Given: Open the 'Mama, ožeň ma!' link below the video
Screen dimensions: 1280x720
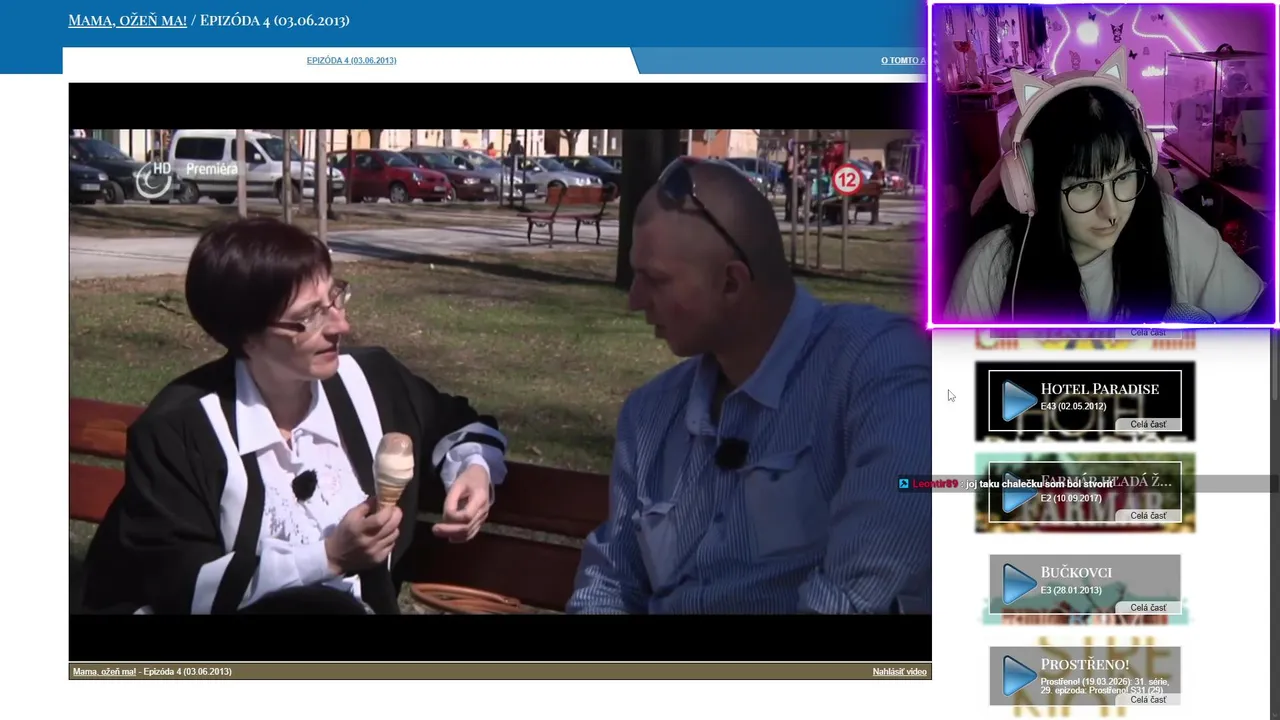Looking at the screenshot, I should pyautogui.click(x=104, y=671).
